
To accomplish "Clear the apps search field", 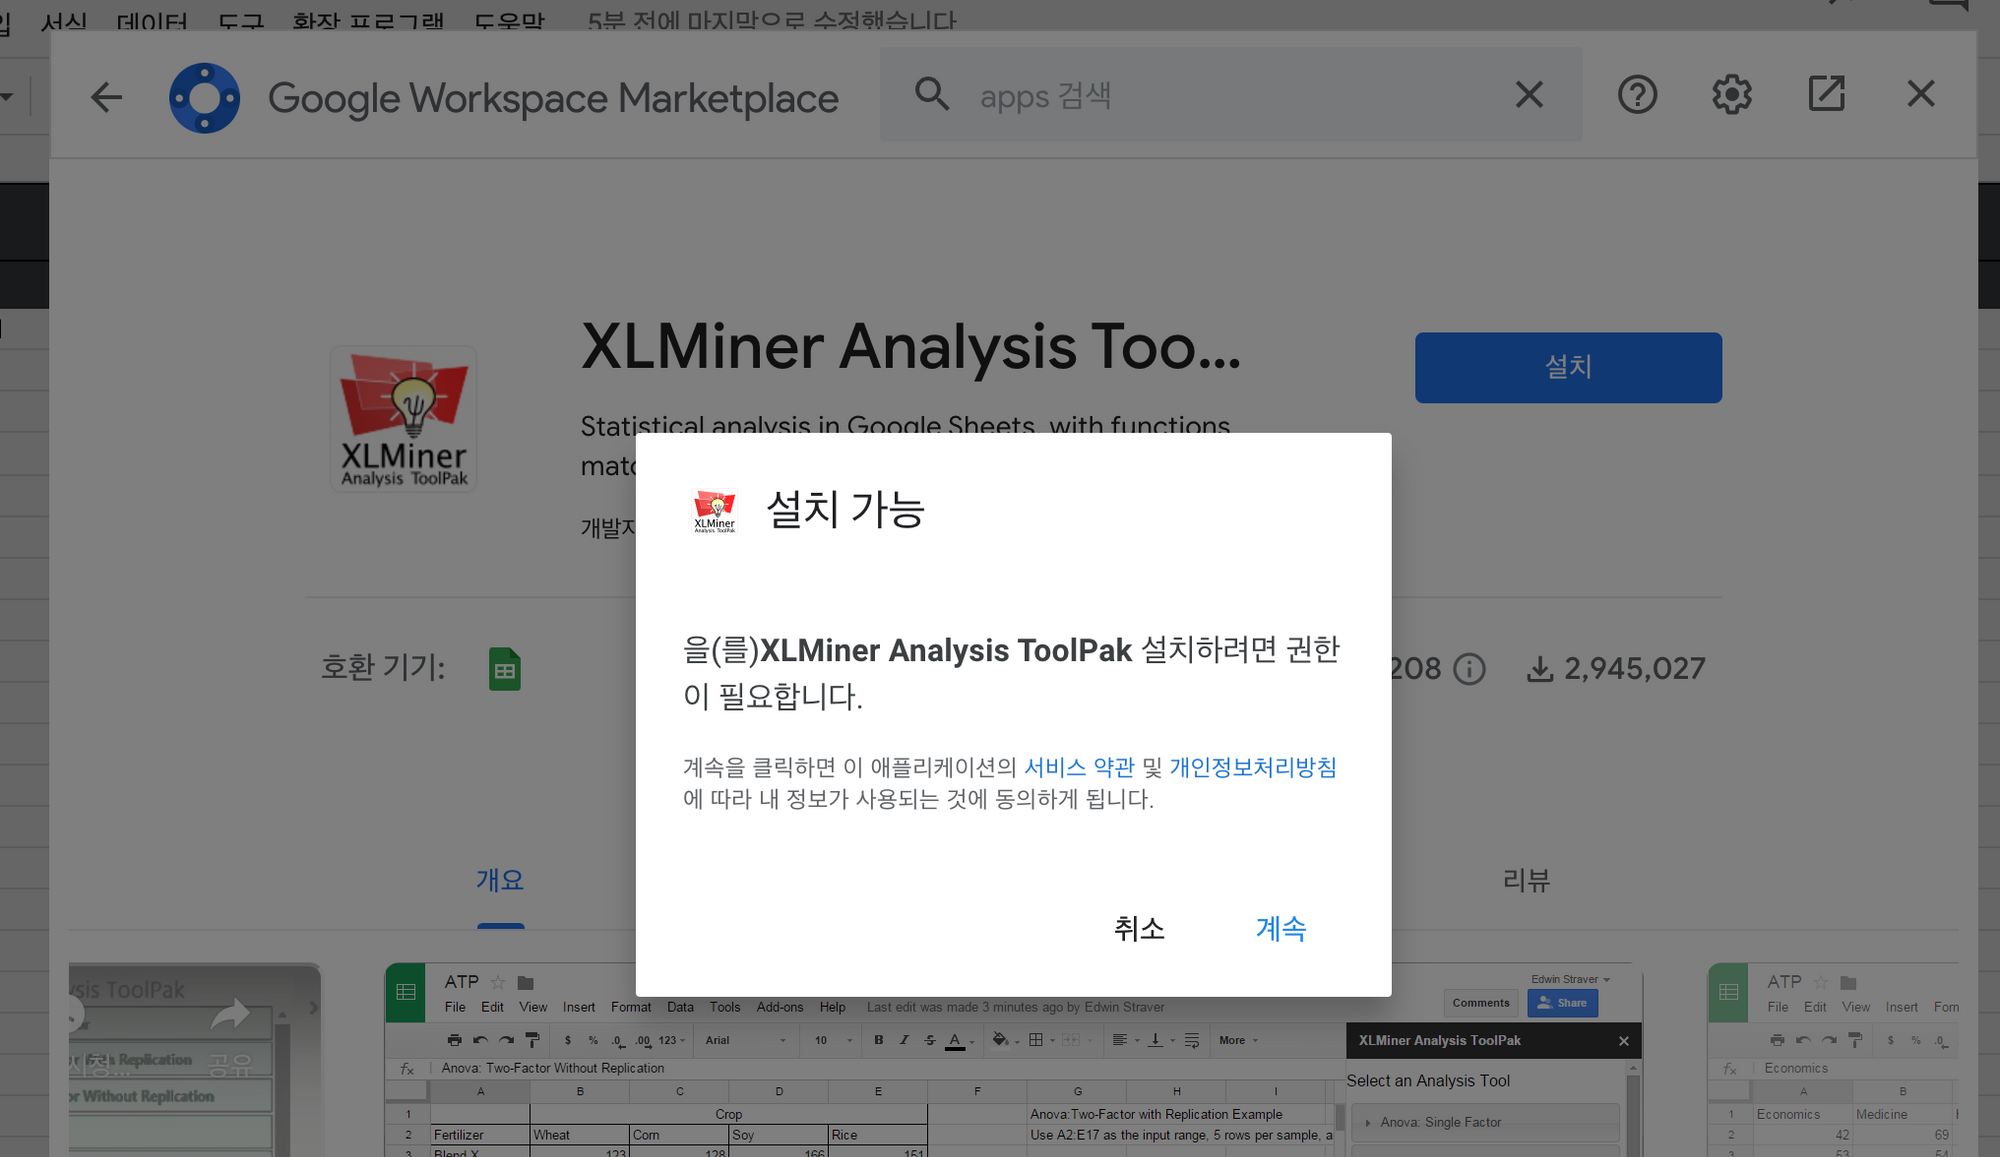I will click(1528, 95).
